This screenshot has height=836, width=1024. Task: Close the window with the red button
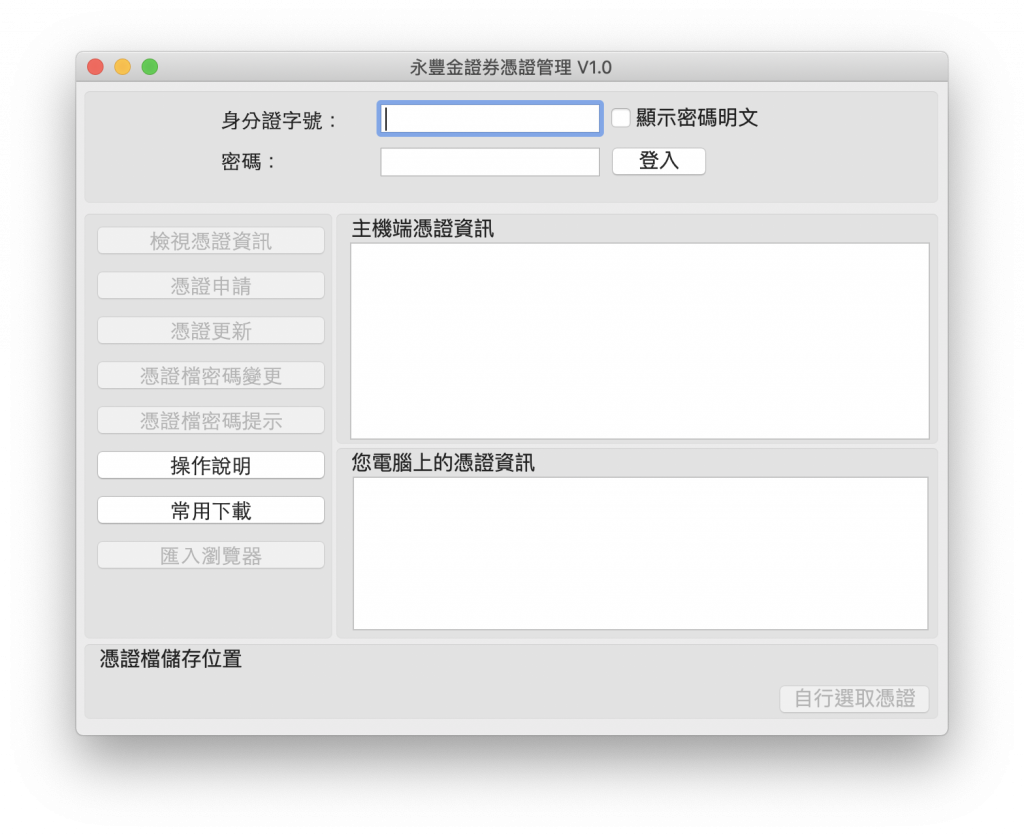point(95,67)
